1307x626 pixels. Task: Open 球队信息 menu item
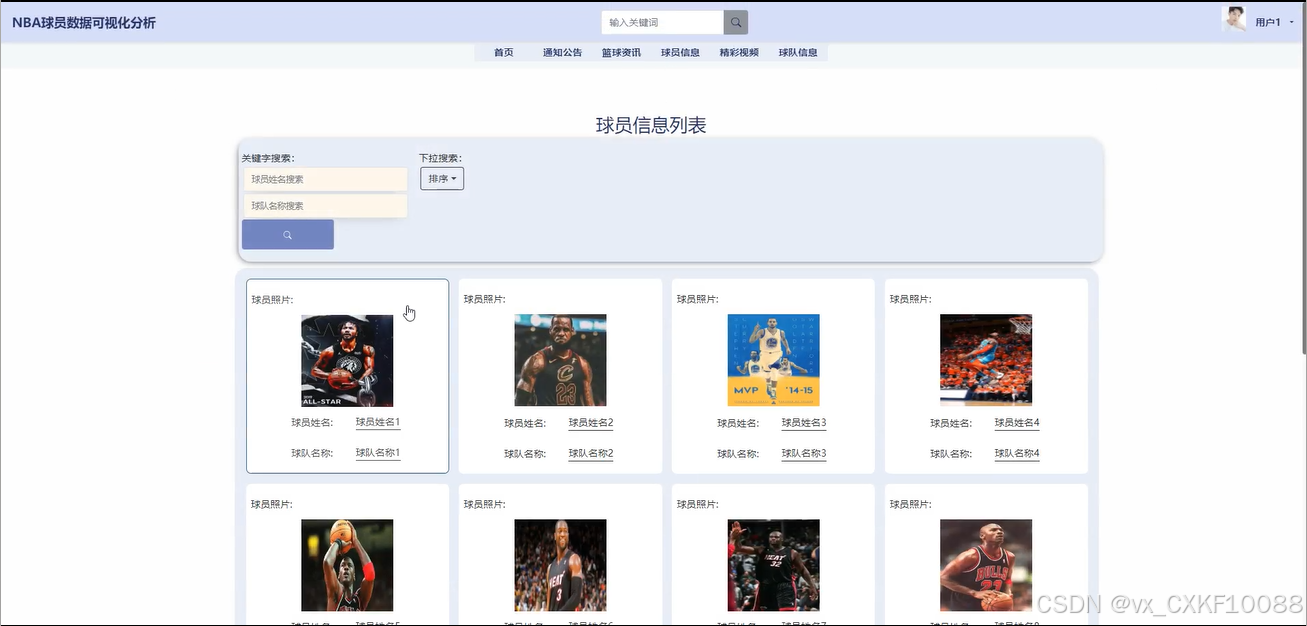pyautogui.click(x=798, y=53)
